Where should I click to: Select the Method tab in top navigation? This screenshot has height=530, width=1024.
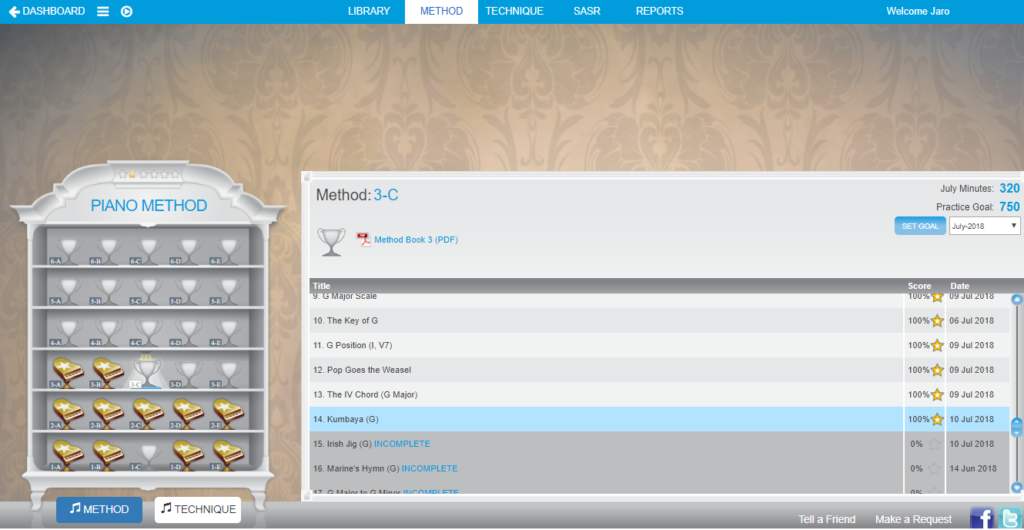441,12
